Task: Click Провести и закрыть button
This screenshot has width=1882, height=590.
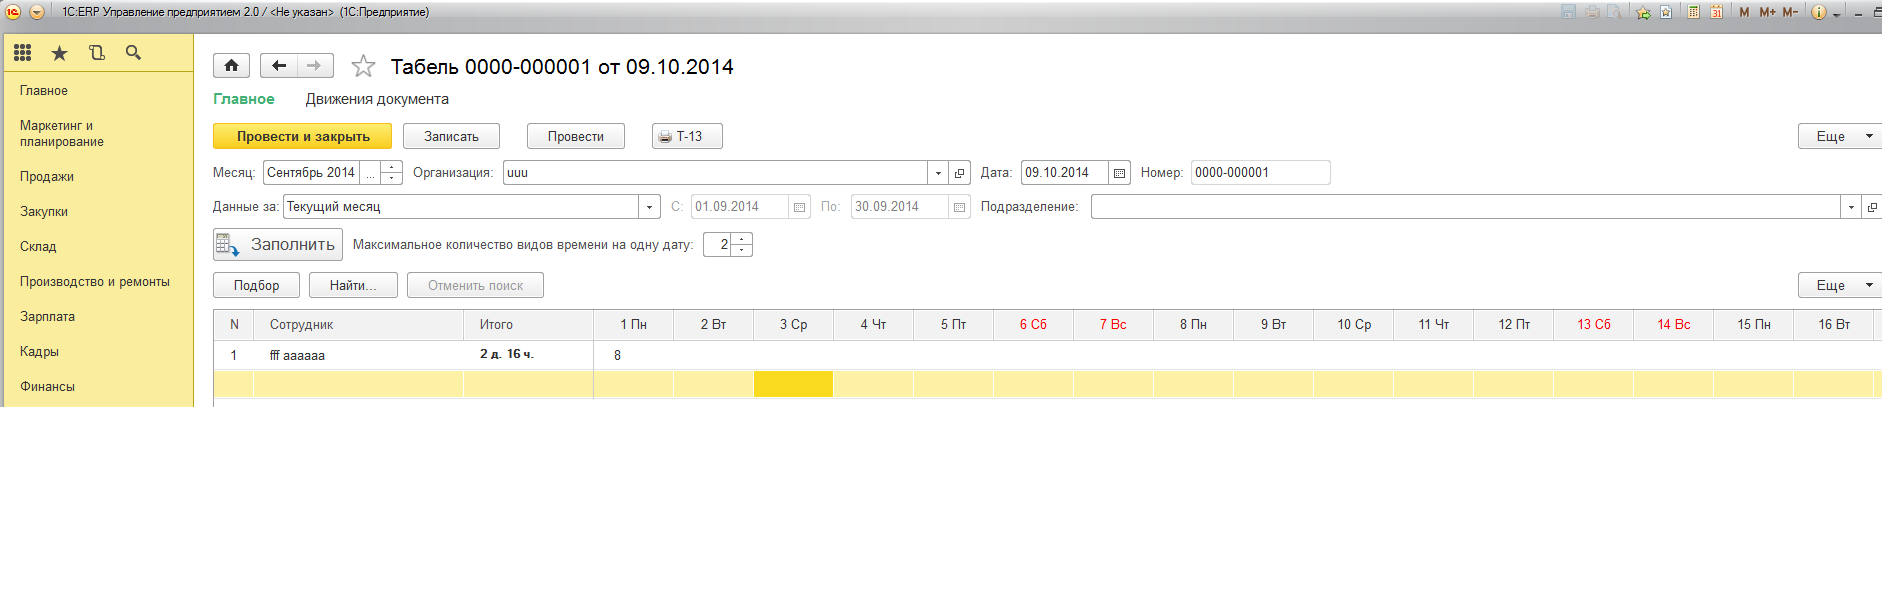Action: [x=302, y=137]
